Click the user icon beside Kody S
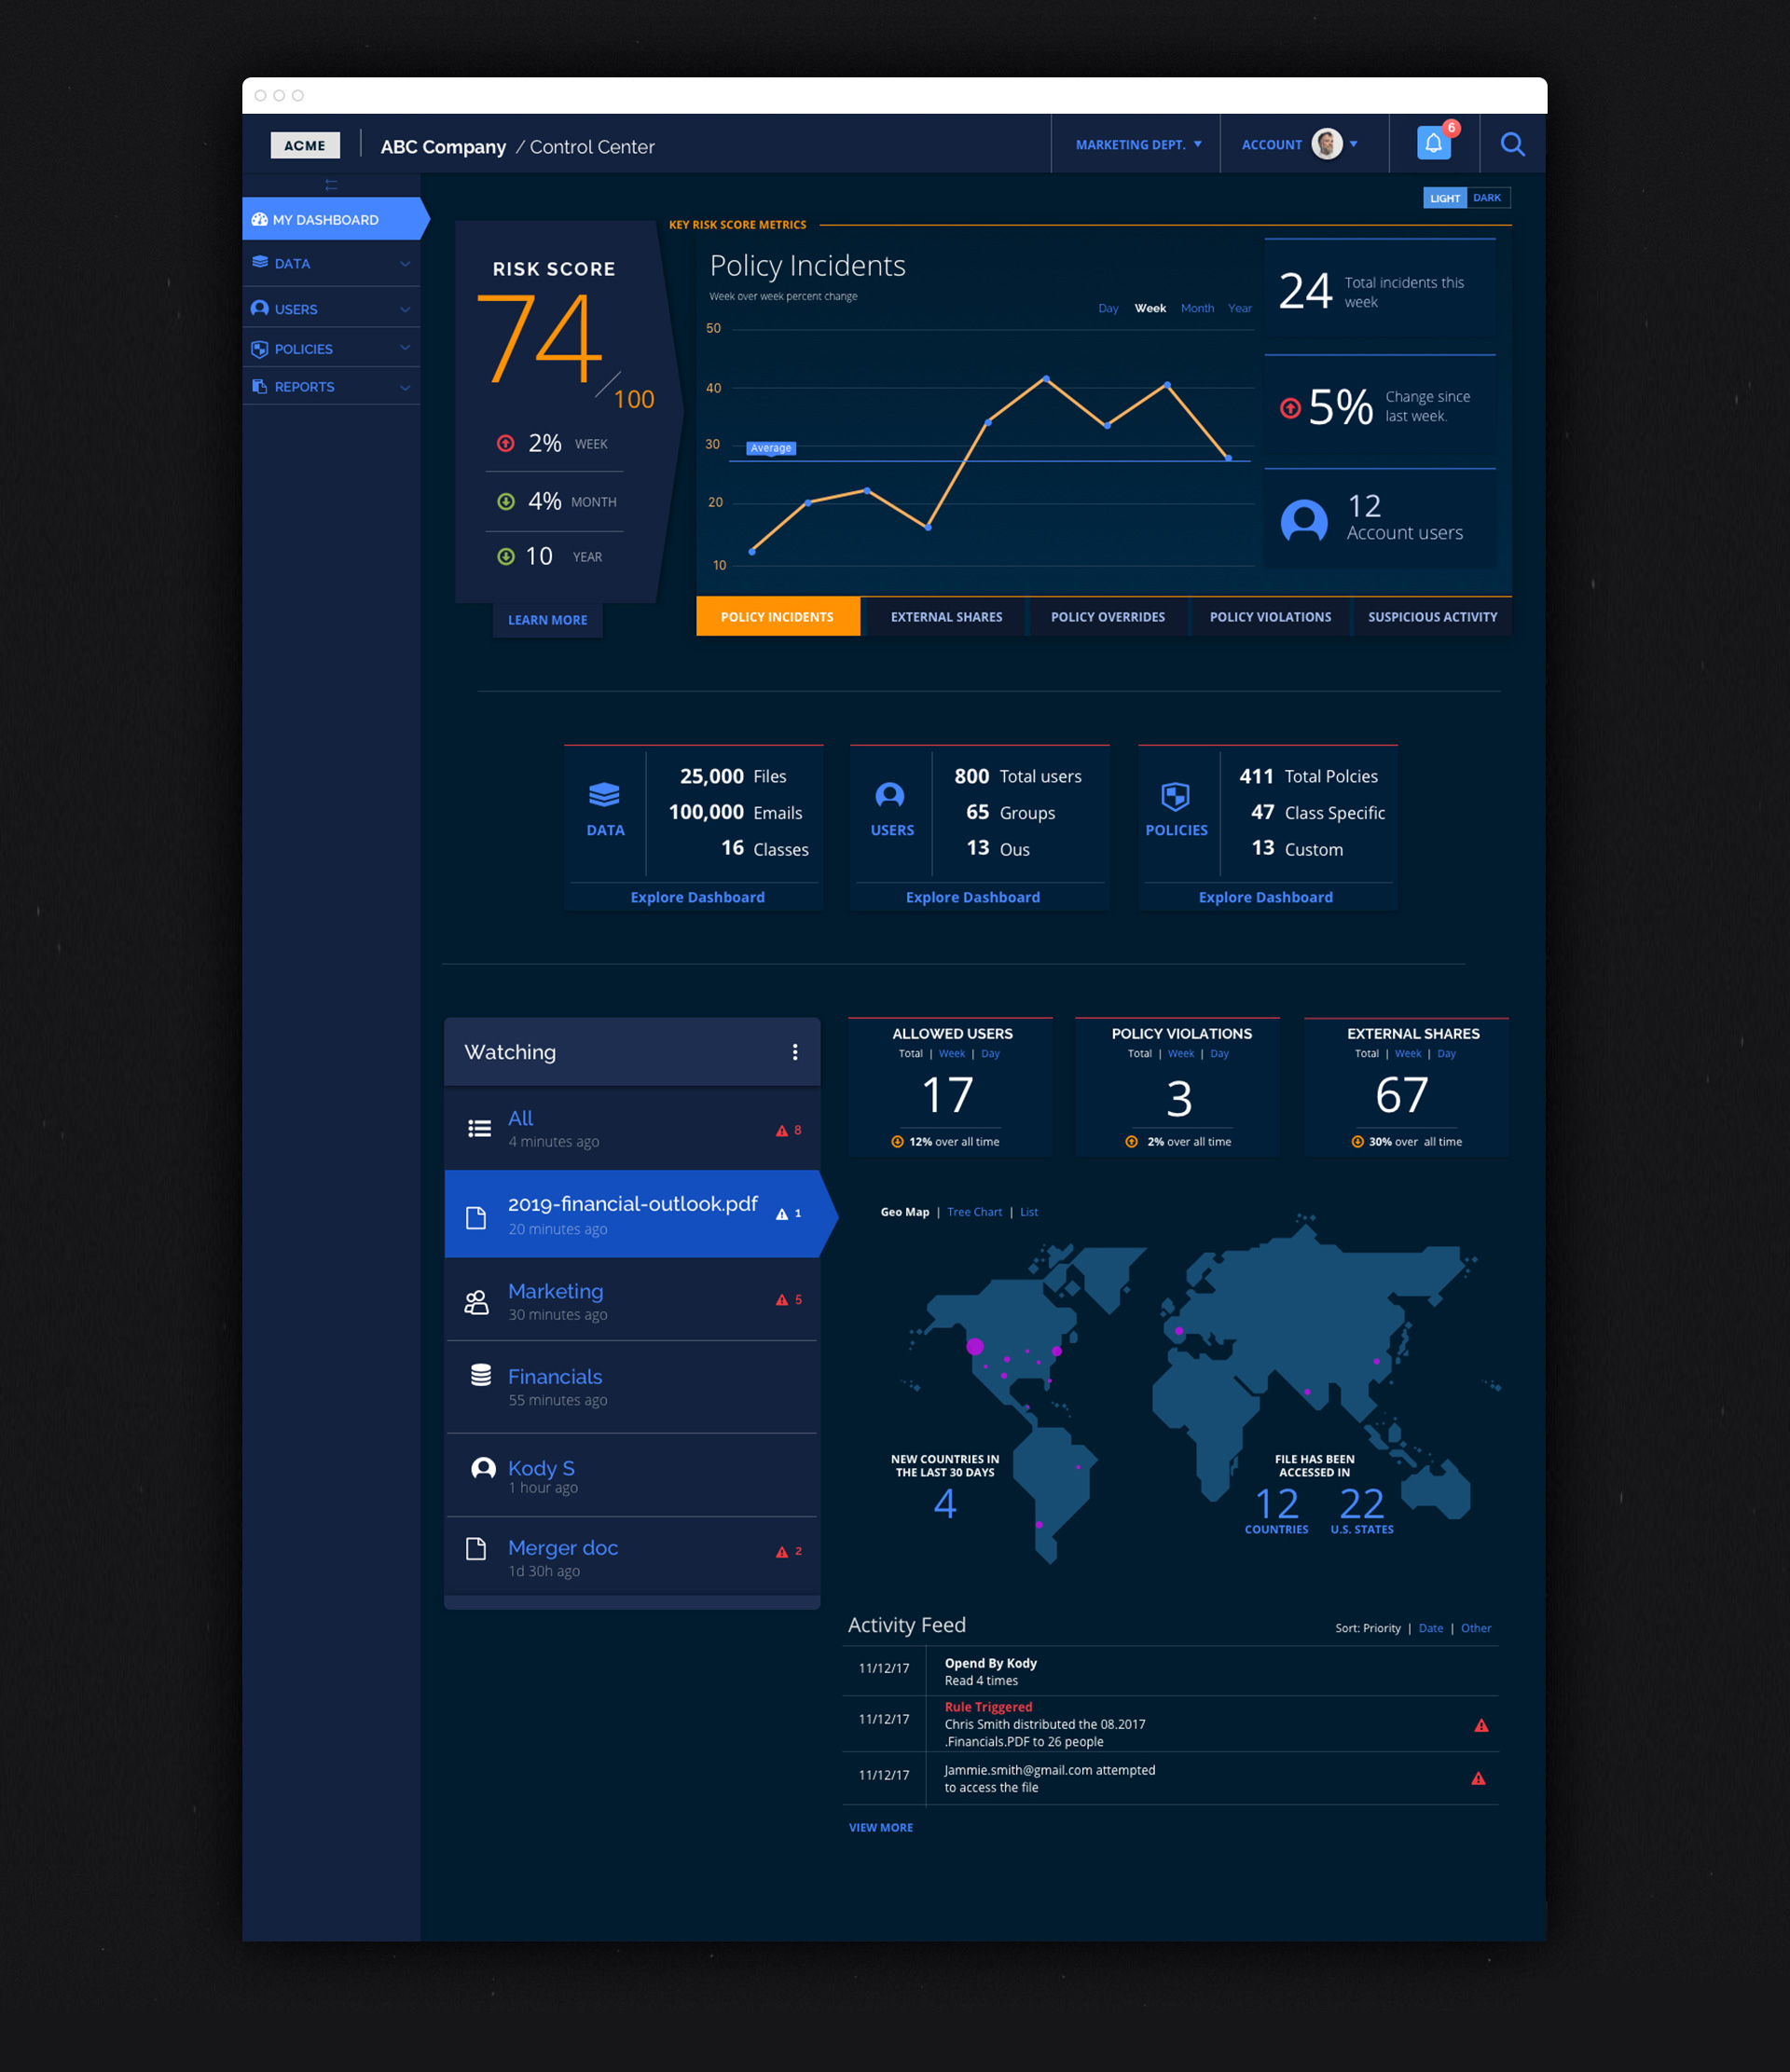The height and width of the screenshot is (2072, 1790). (483, 1468)
